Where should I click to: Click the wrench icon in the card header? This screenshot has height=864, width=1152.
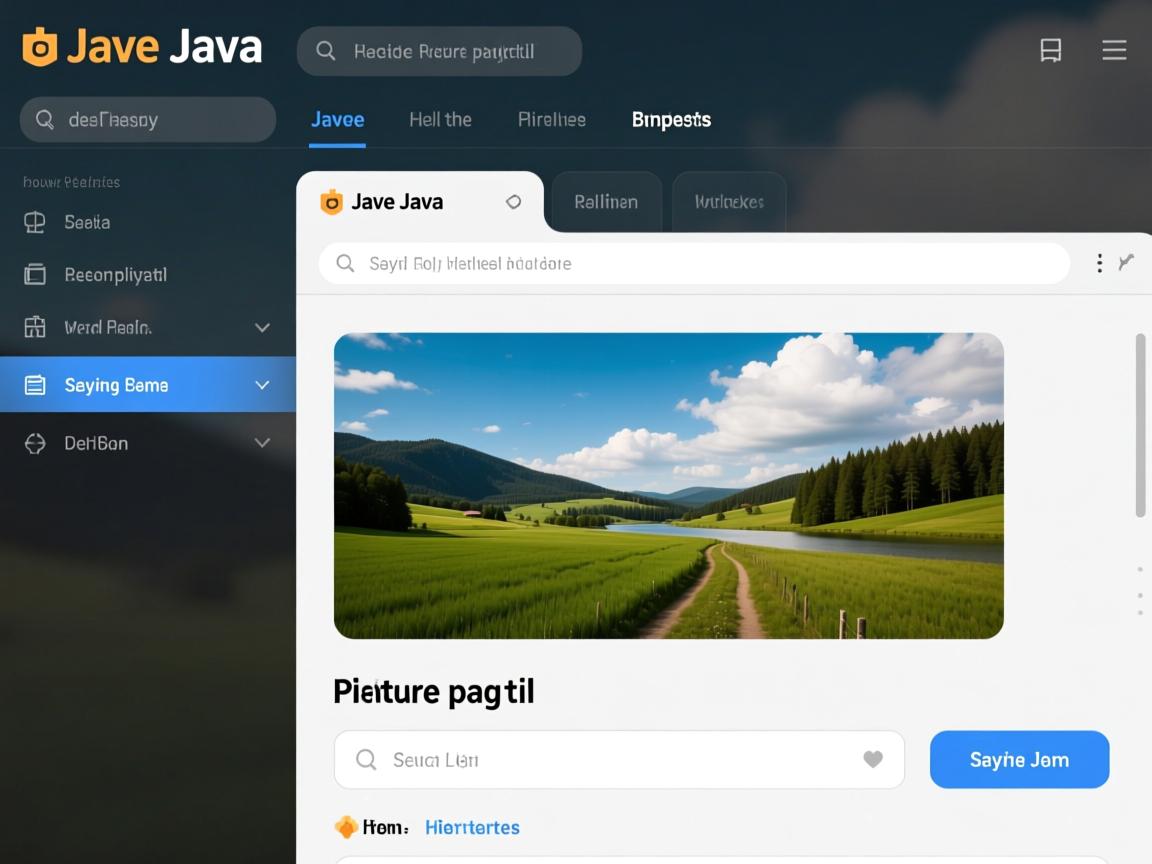pyautogui.click(x=1127, y=263)
